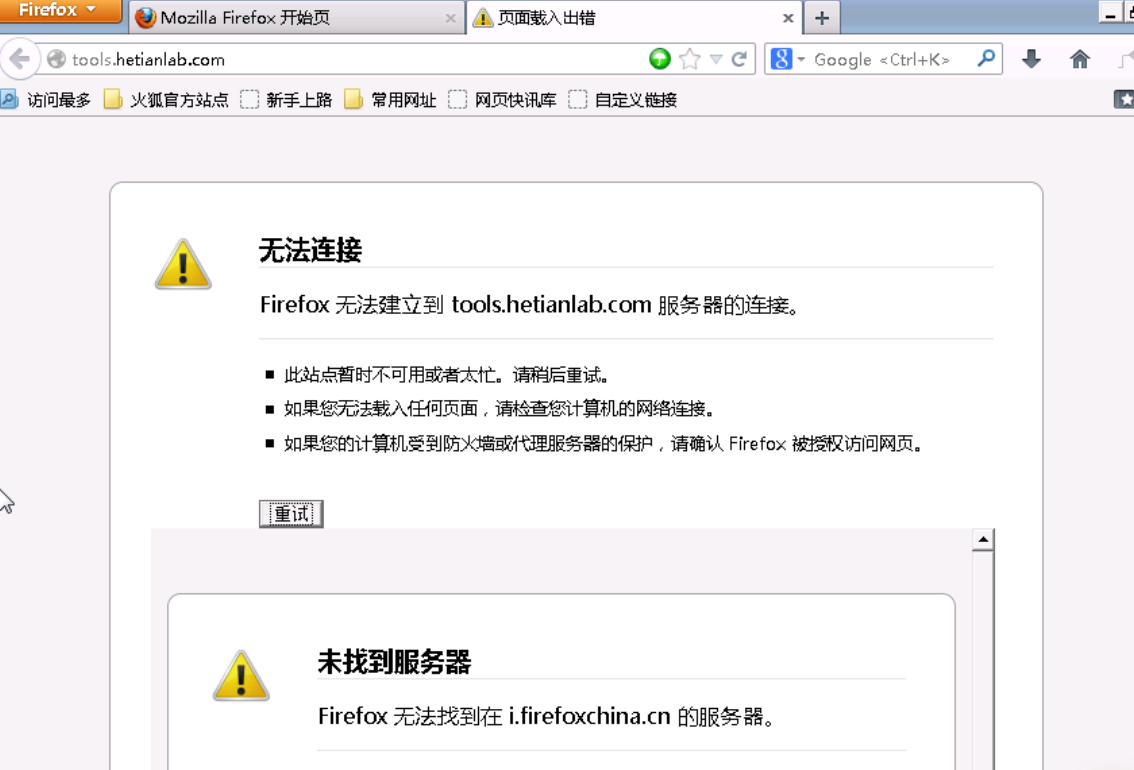Select the 页面载入出错 tab
The width and height of the screenshot is (1134, 770).
[x=636, y=18]
